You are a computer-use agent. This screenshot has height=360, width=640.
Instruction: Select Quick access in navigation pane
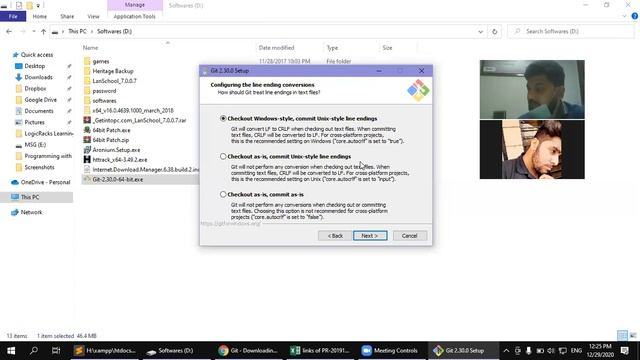(37, 55)
